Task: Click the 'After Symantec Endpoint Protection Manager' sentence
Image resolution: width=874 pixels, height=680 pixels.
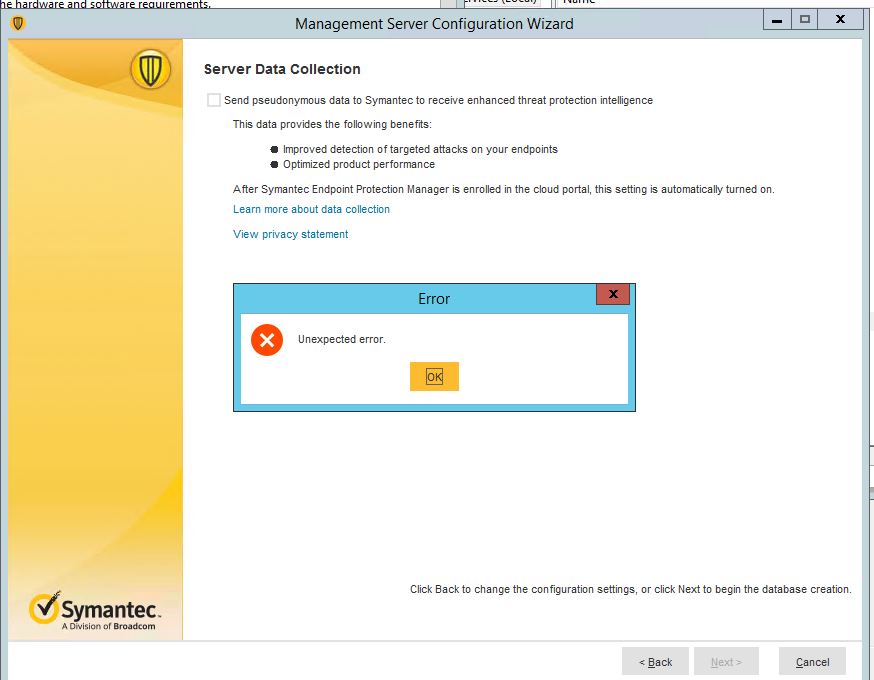Action: click(x=503, y=190)
